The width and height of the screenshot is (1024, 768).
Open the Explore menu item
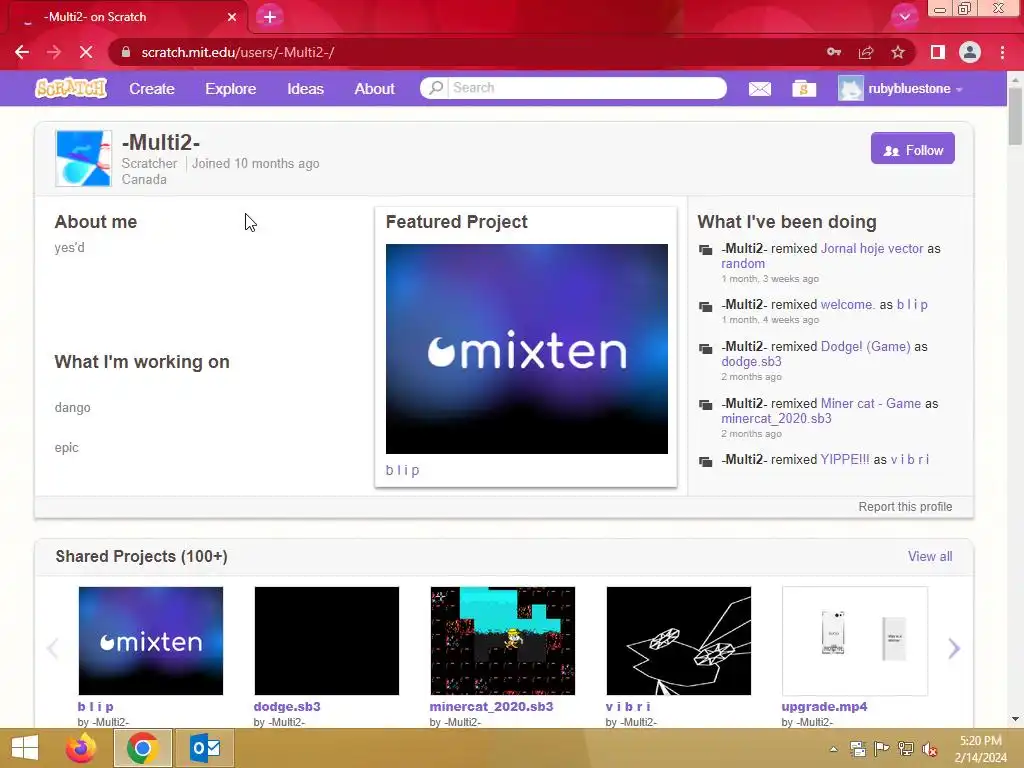pos(231,89)
